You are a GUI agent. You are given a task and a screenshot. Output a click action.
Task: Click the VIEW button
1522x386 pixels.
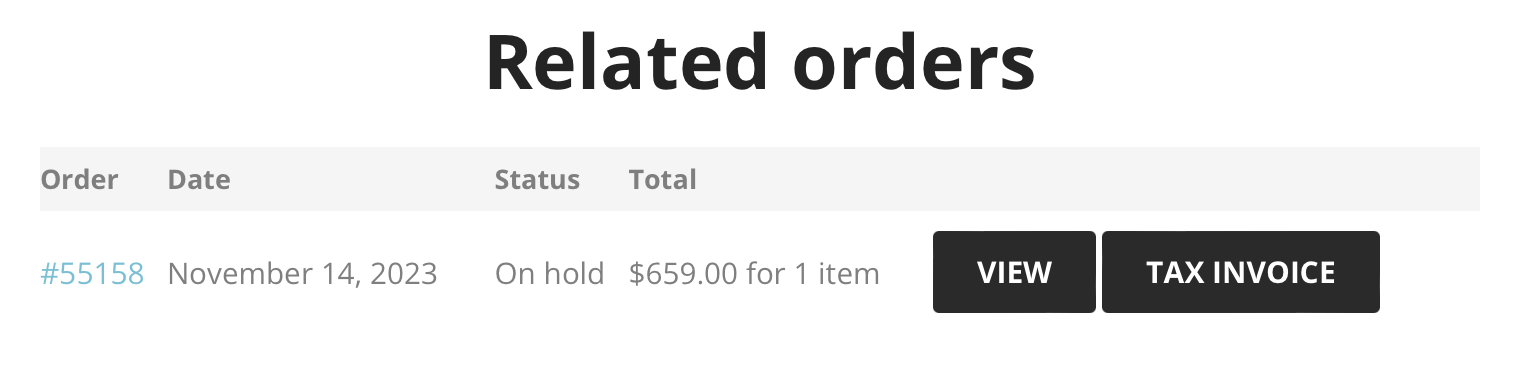tap(1014, 272)
